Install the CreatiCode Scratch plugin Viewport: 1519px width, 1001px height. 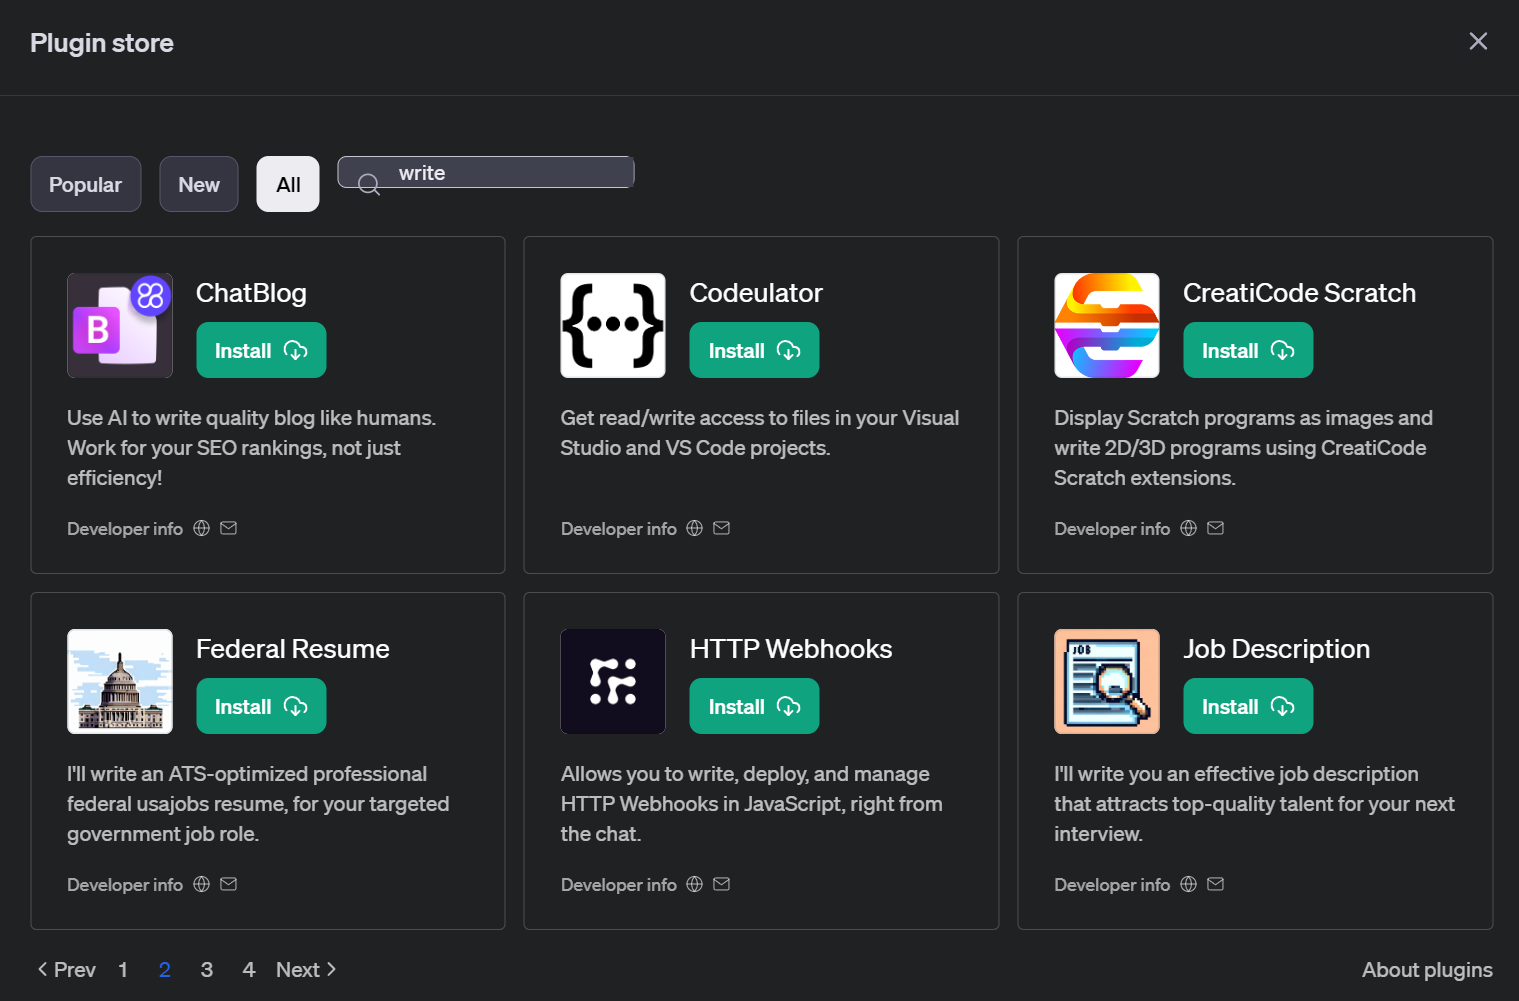click(x=1247, y=350)
